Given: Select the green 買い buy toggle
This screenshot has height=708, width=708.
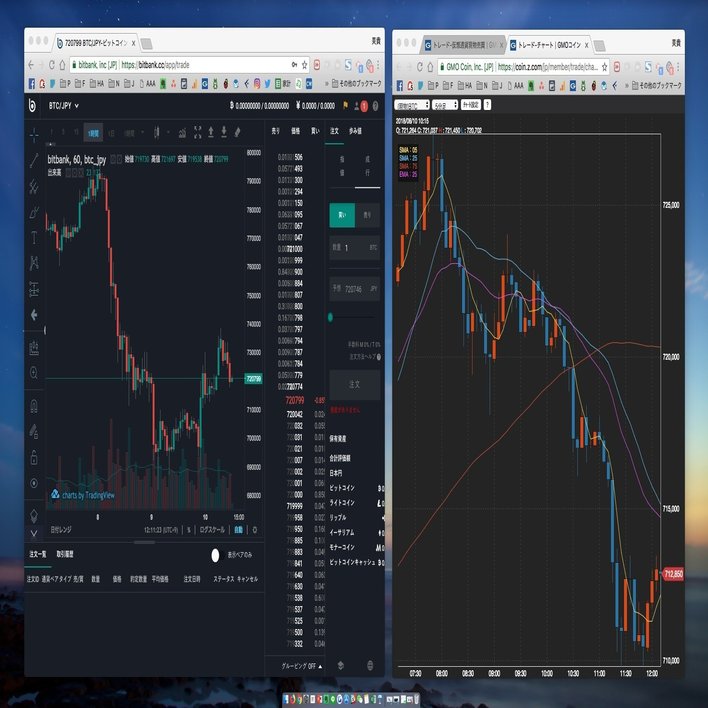Looking at the screenshot, I should pos(342,215).
